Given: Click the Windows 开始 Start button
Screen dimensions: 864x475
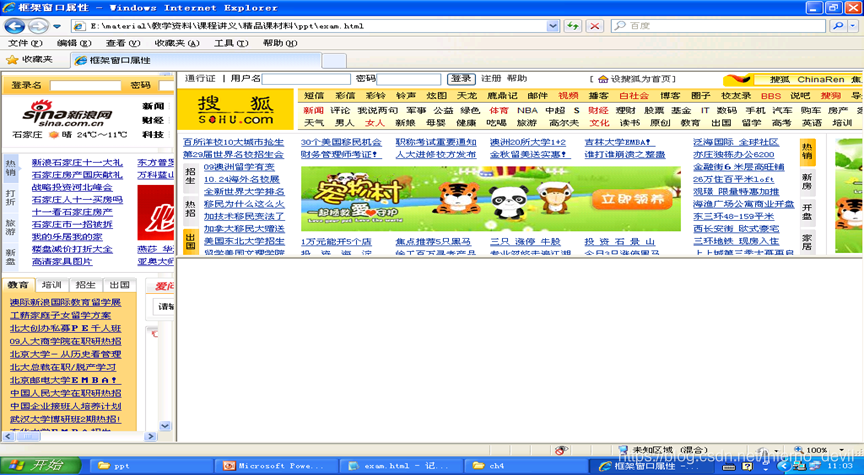Looking at the screenshot, I should (x=40, y=466).
